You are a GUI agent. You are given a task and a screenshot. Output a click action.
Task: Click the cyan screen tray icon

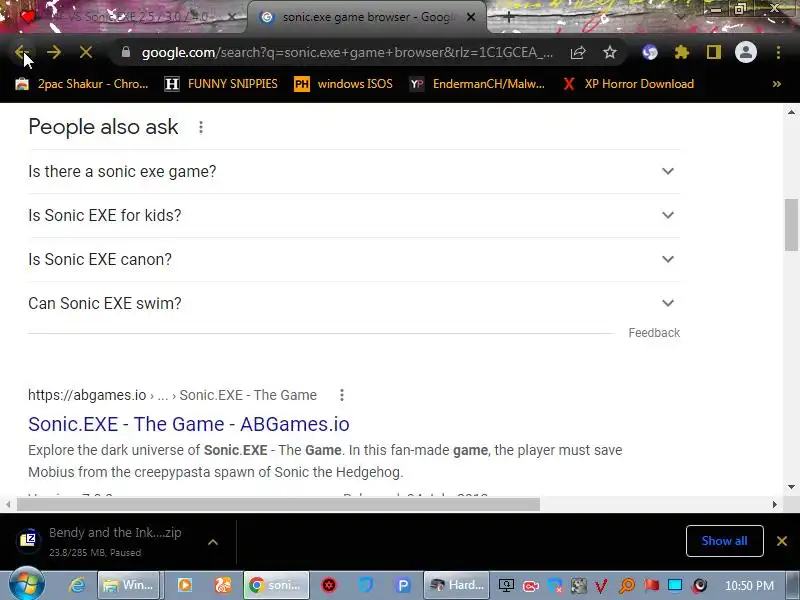[675, 586]
